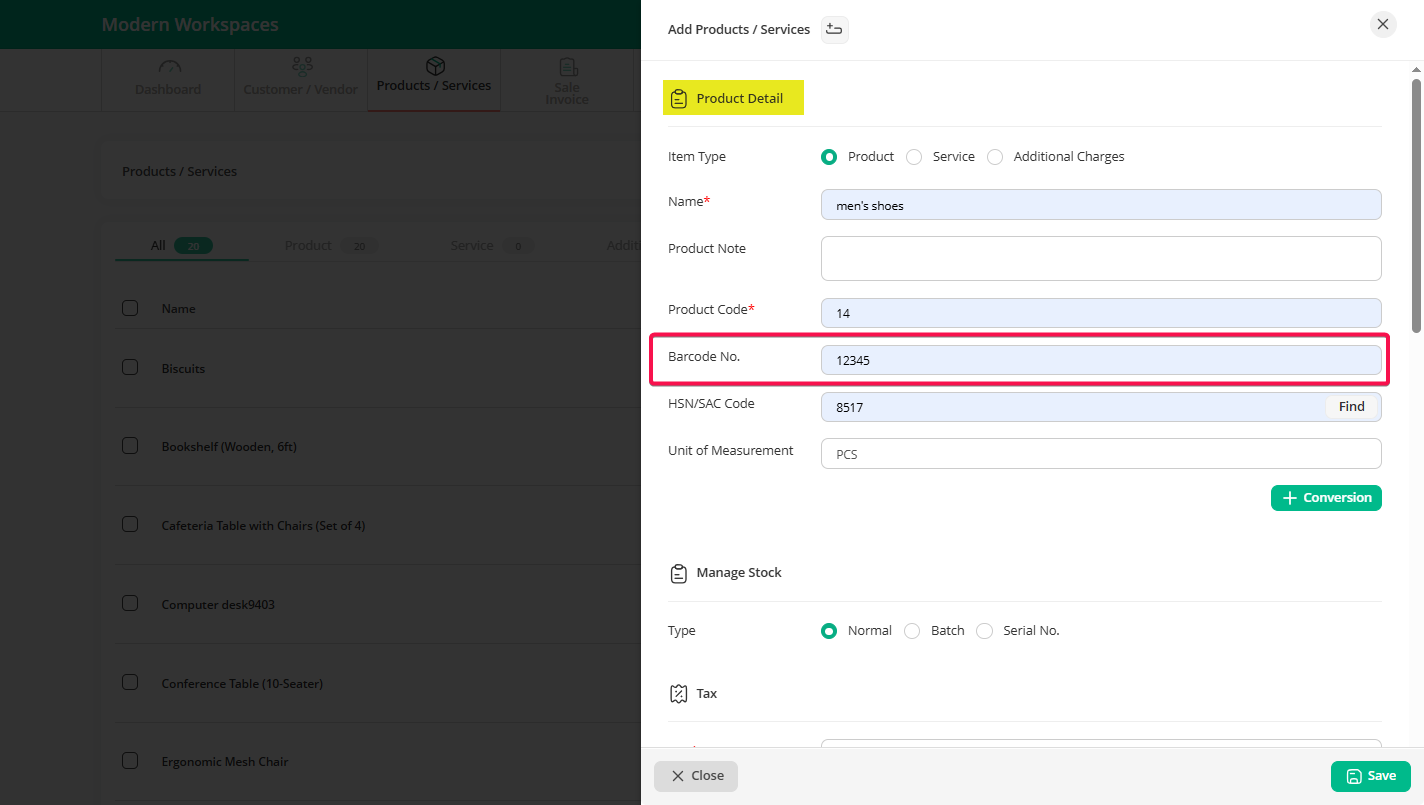Viewport: 1424px width, 805px height.
Task: Open the Unit of Measurement dropdown
Action: point(1100,454)
